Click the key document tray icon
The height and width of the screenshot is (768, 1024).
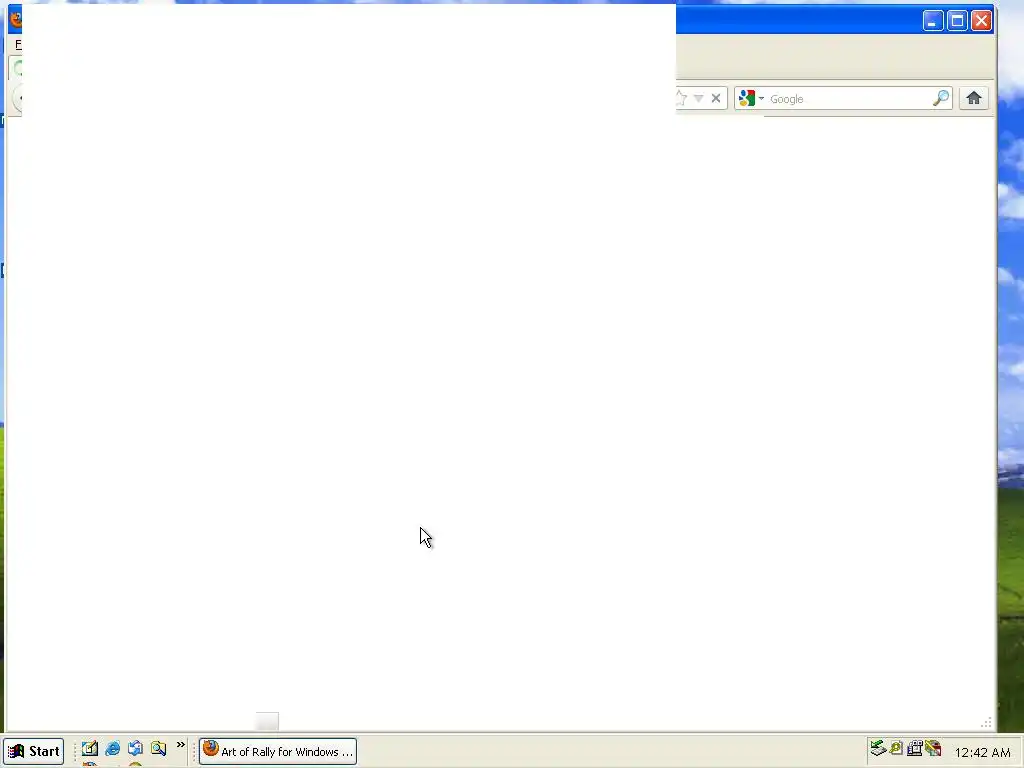click(896, 748)
